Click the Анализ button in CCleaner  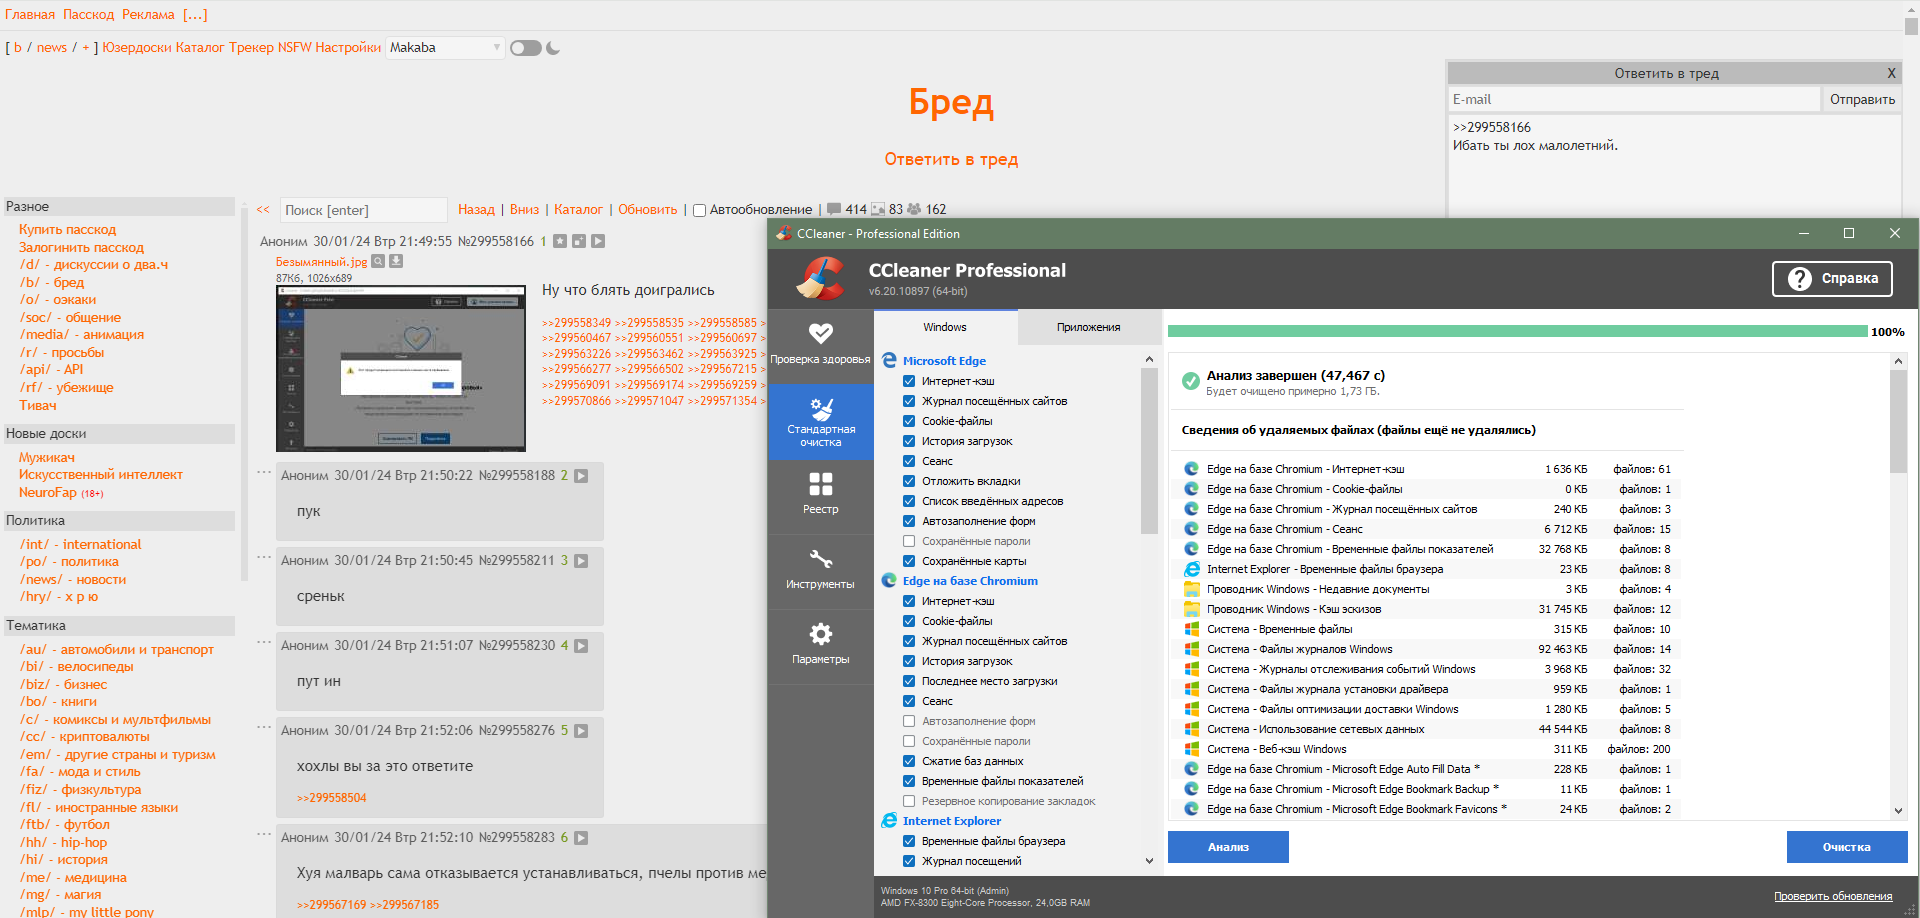[1228, 847]
